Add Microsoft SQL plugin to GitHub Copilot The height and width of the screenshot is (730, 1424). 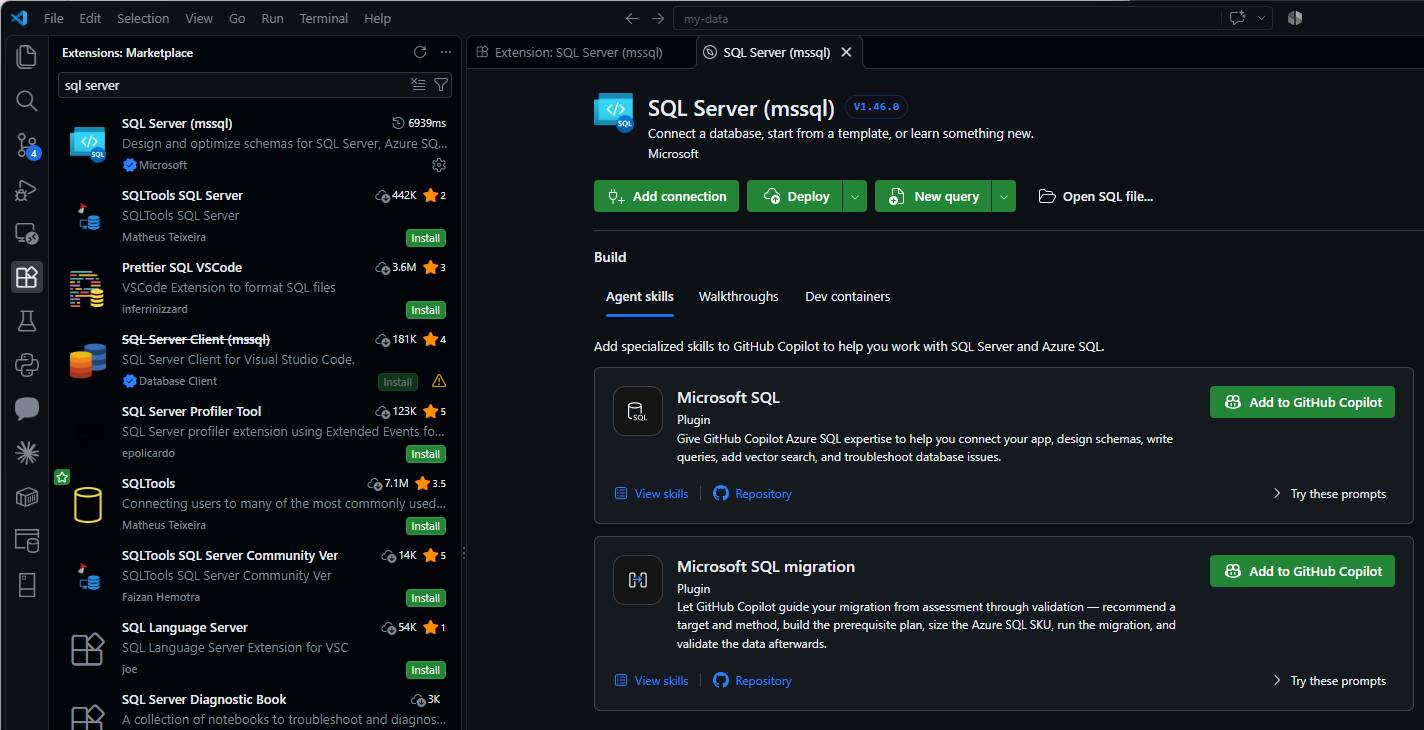point(1302,402)
